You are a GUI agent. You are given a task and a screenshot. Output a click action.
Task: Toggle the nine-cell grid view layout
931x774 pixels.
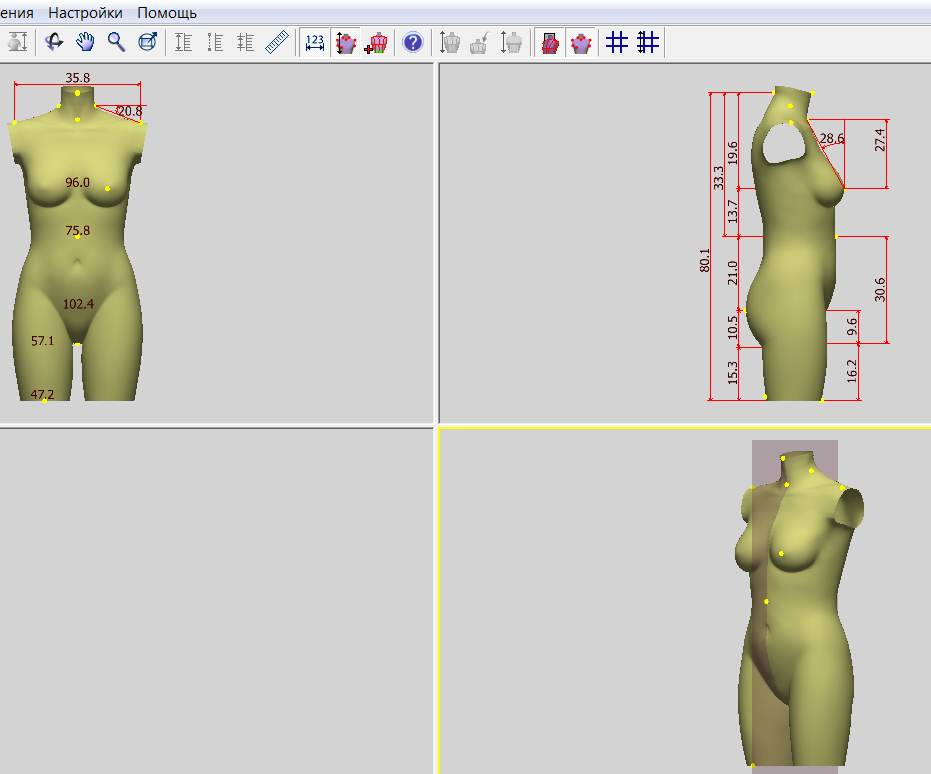(648, 42)
